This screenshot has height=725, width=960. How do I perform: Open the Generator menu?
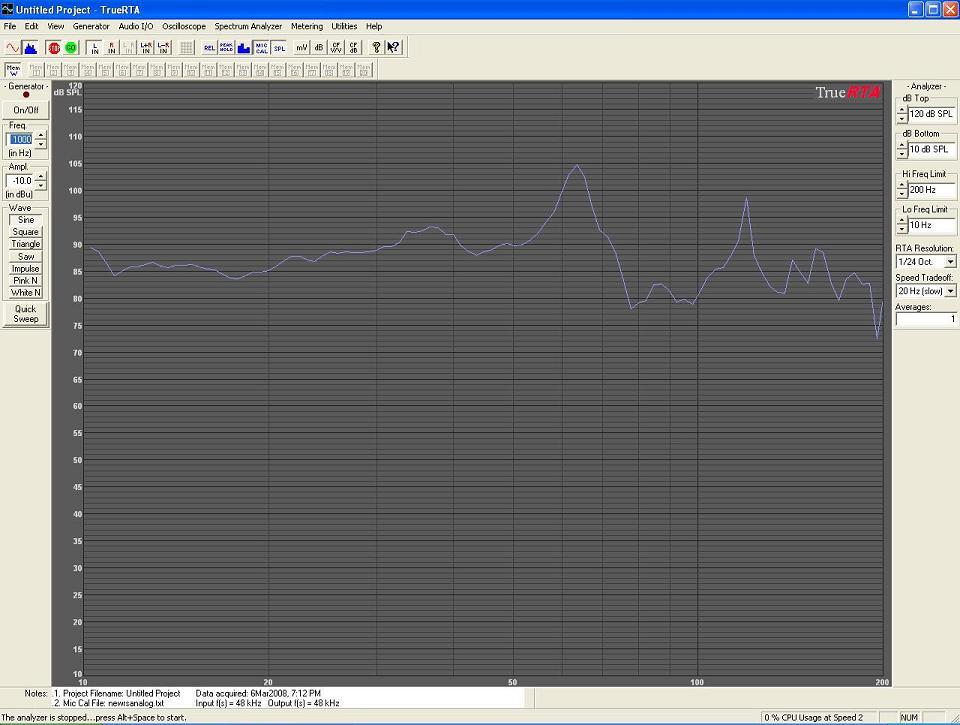[x=91, y=26]
